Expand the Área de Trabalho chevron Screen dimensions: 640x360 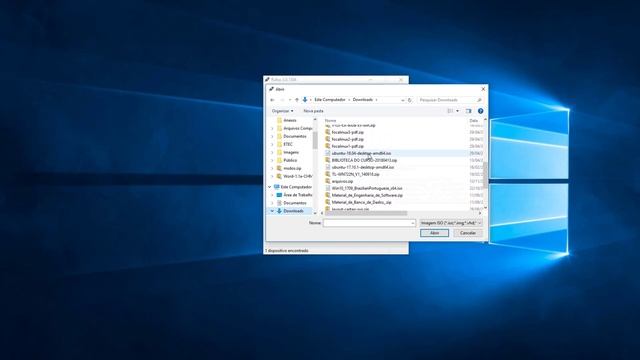(x=272, y=195)
